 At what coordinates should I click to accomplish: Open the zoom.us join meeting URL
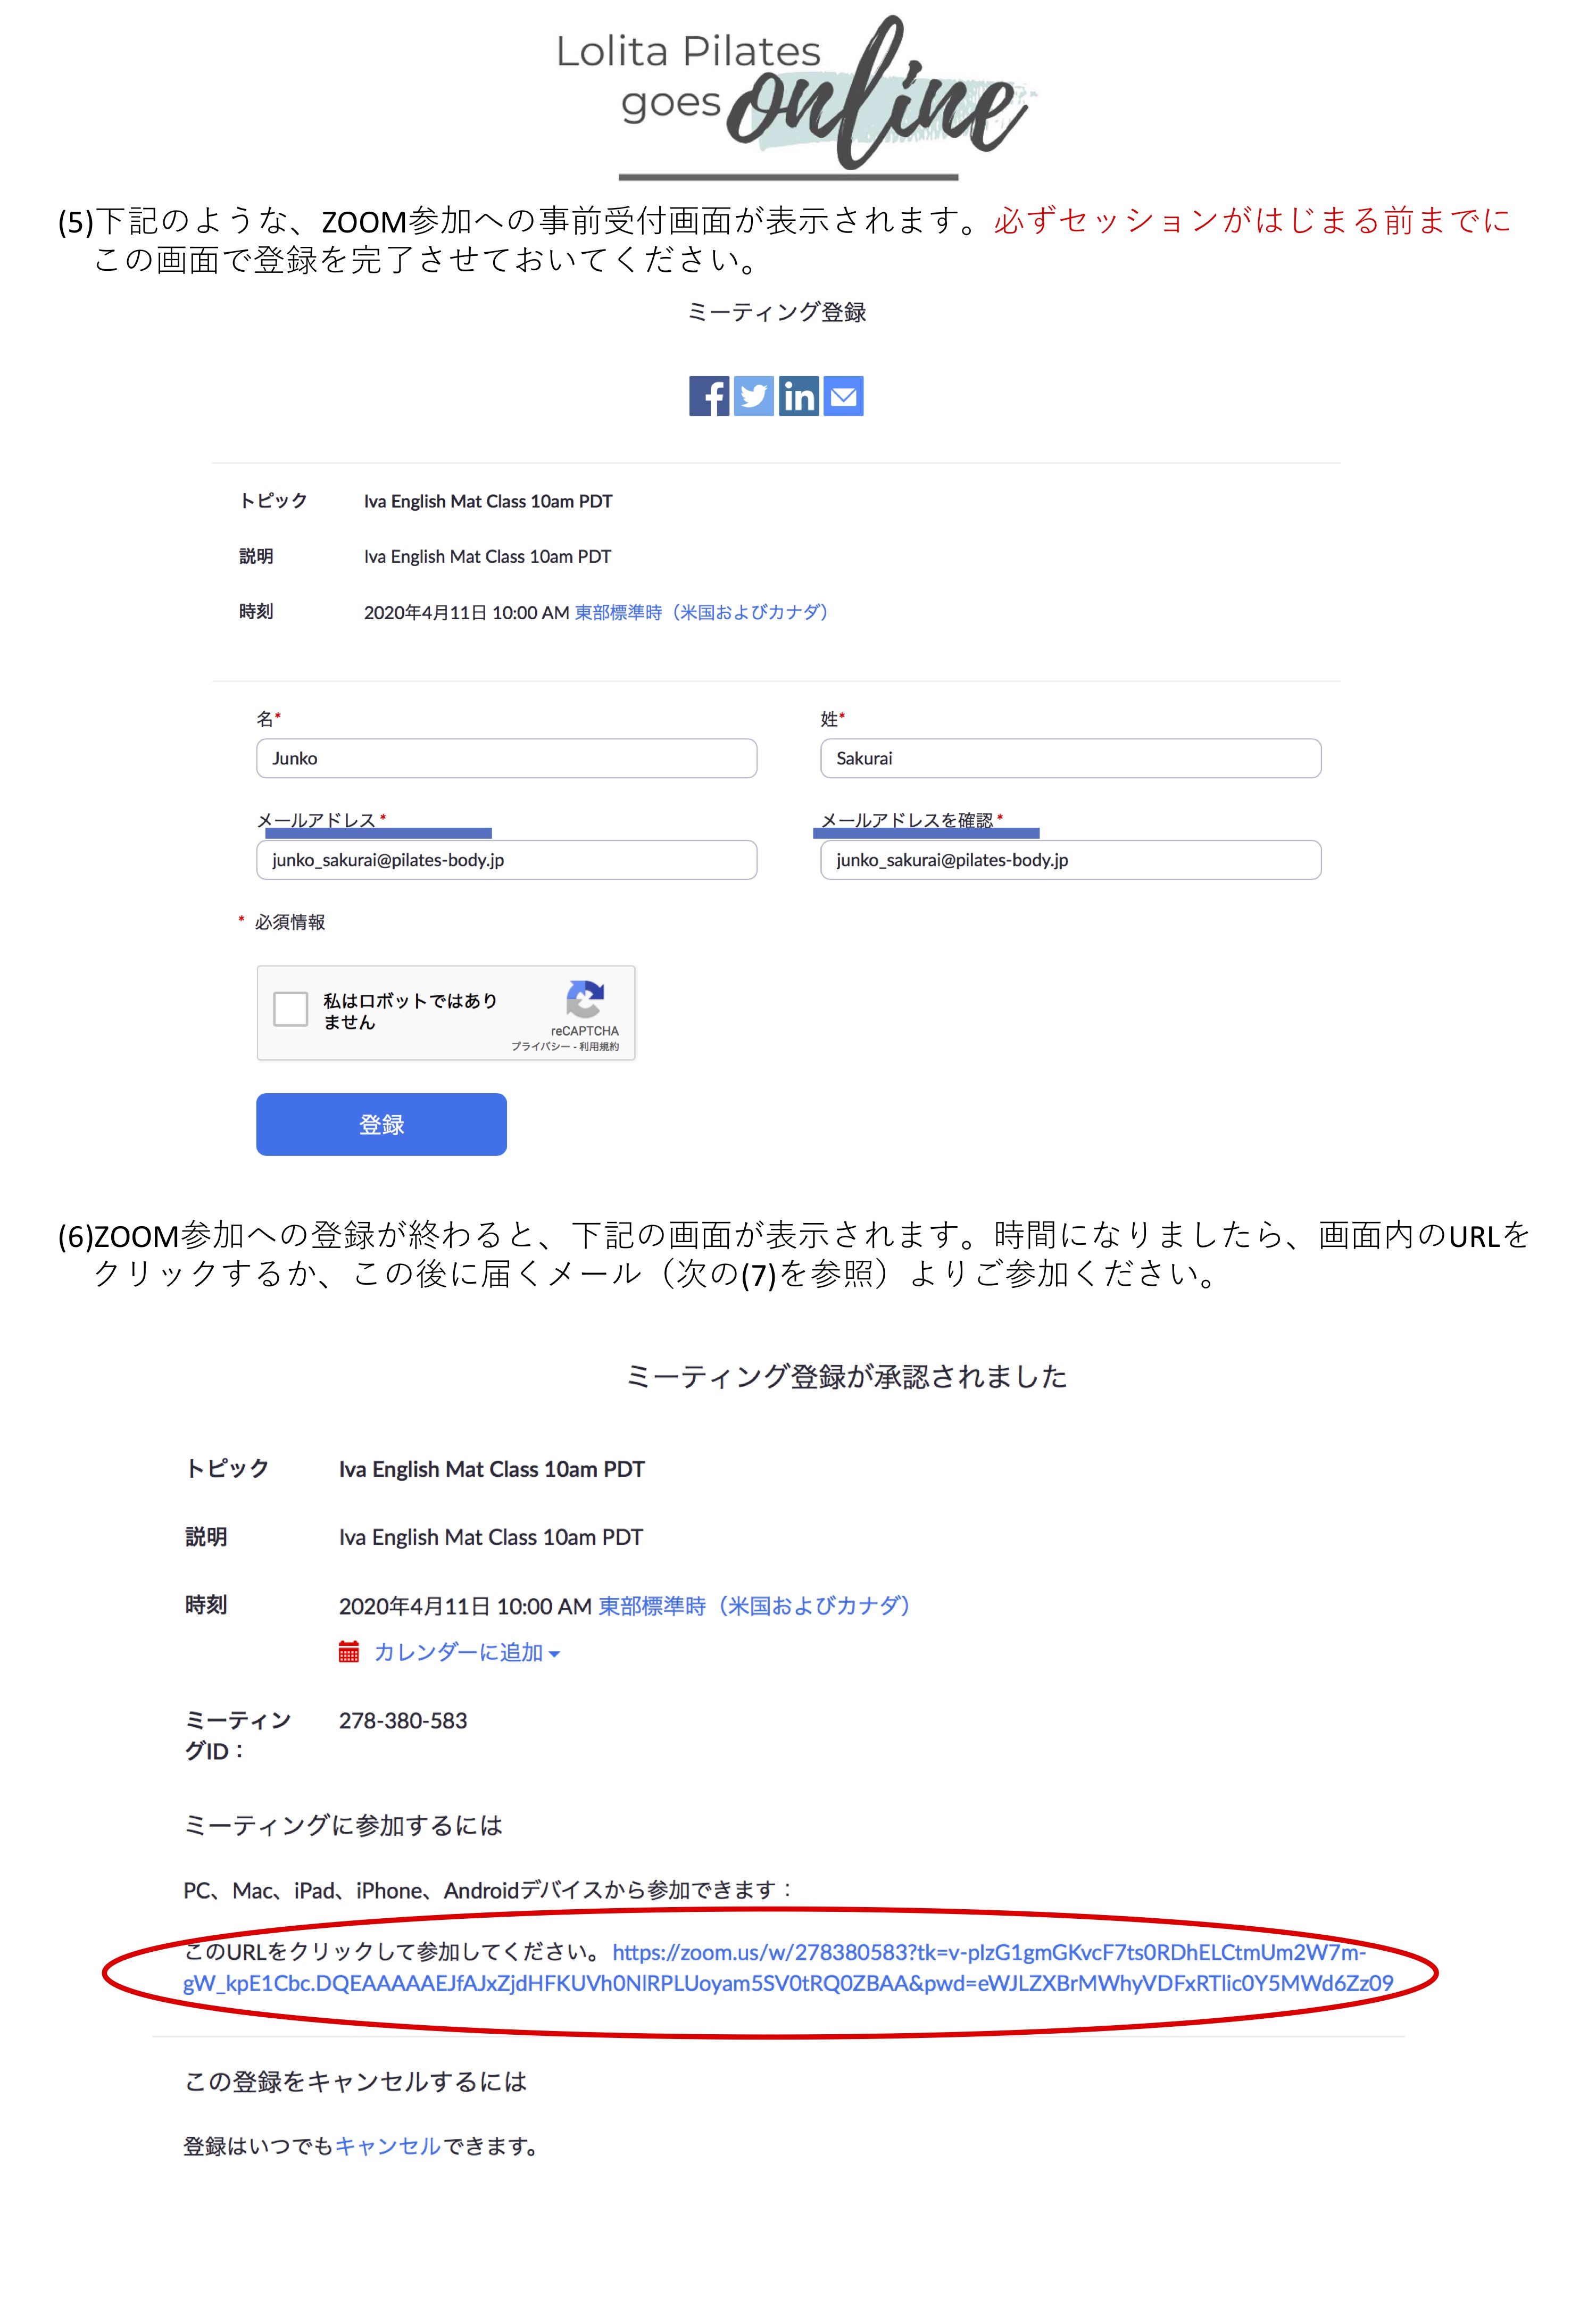pos(788,1967)
